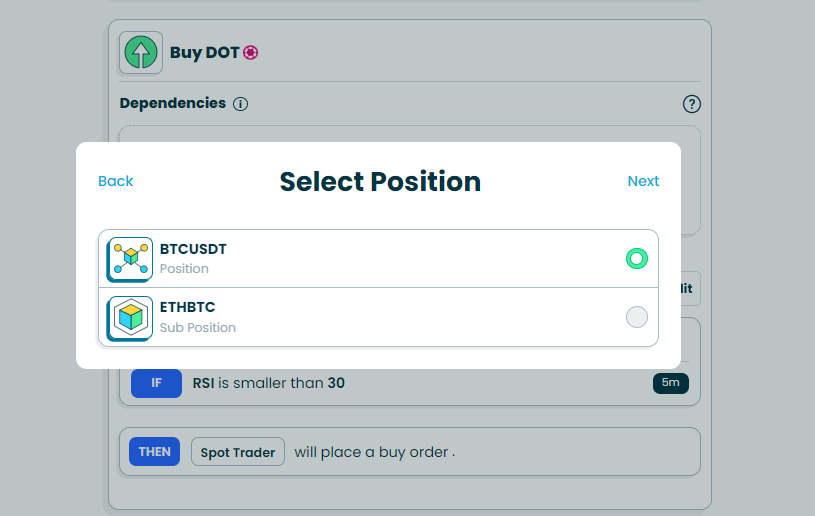Image resolution: width=815 pixels, height=516 pixels.
Task: Open the Spot Trader chip
Action: [238, 452]
